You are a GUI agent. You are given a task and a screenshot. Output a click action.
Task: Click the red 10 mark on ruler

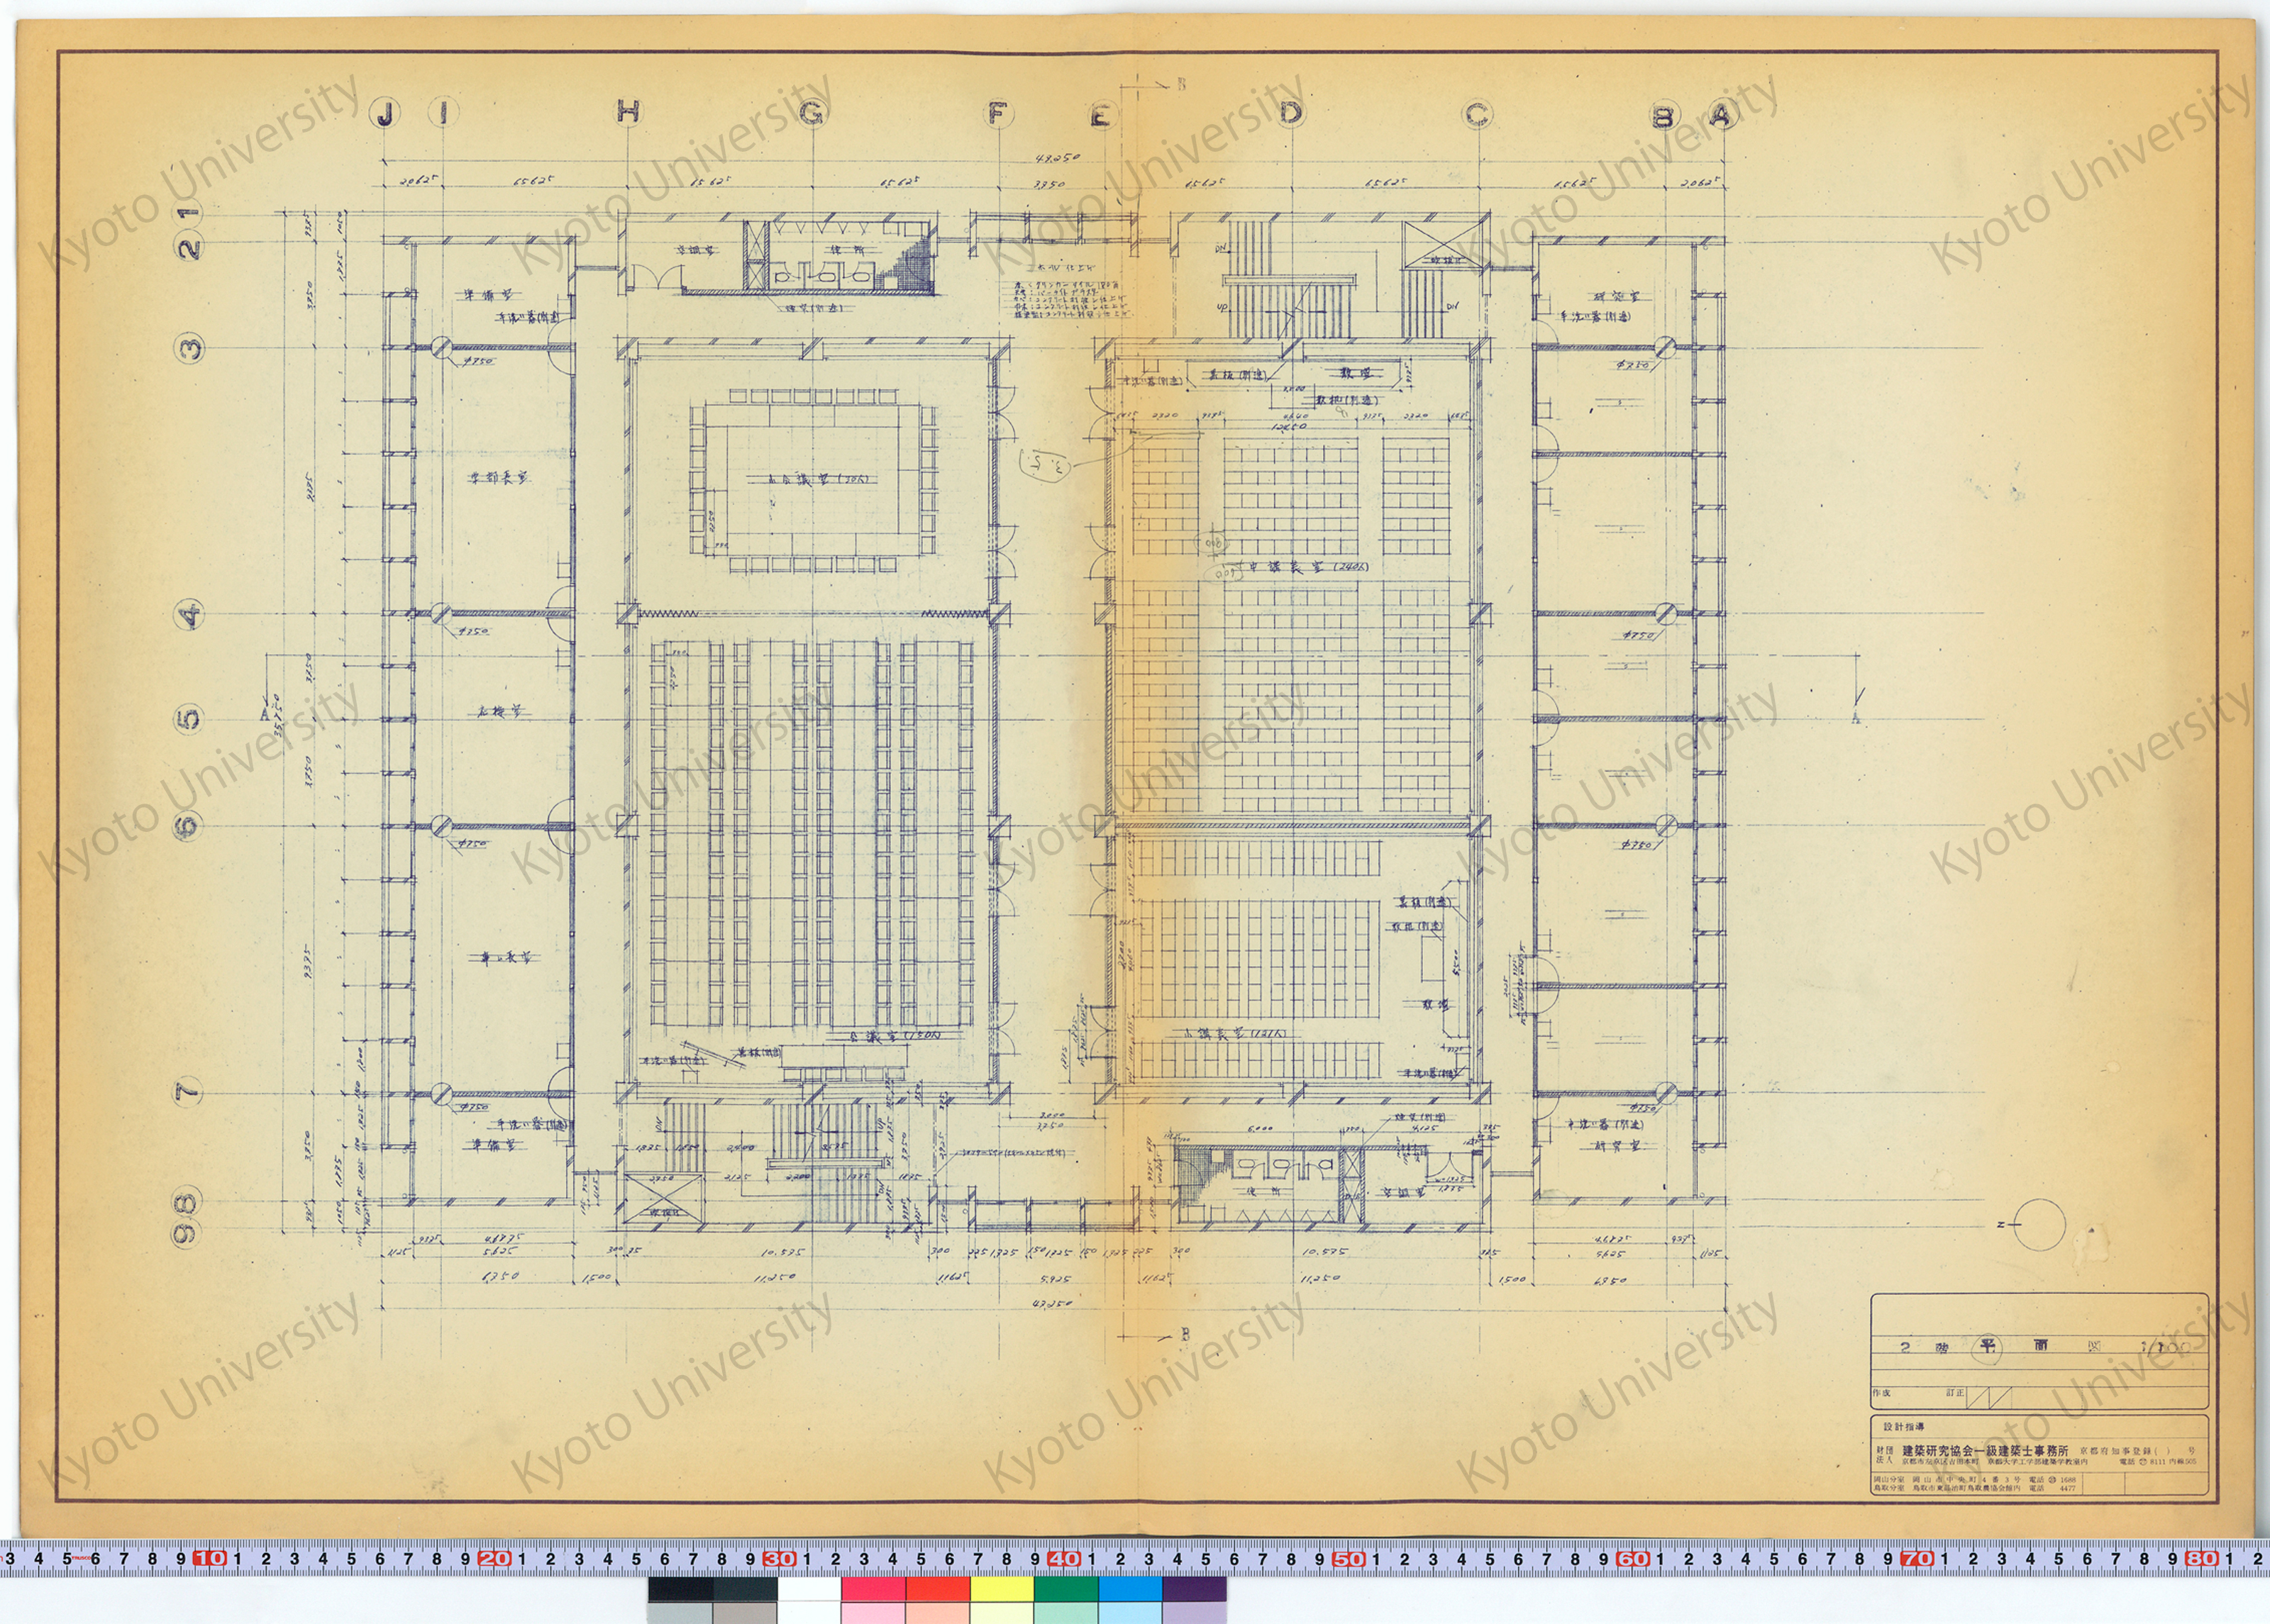209,1558
